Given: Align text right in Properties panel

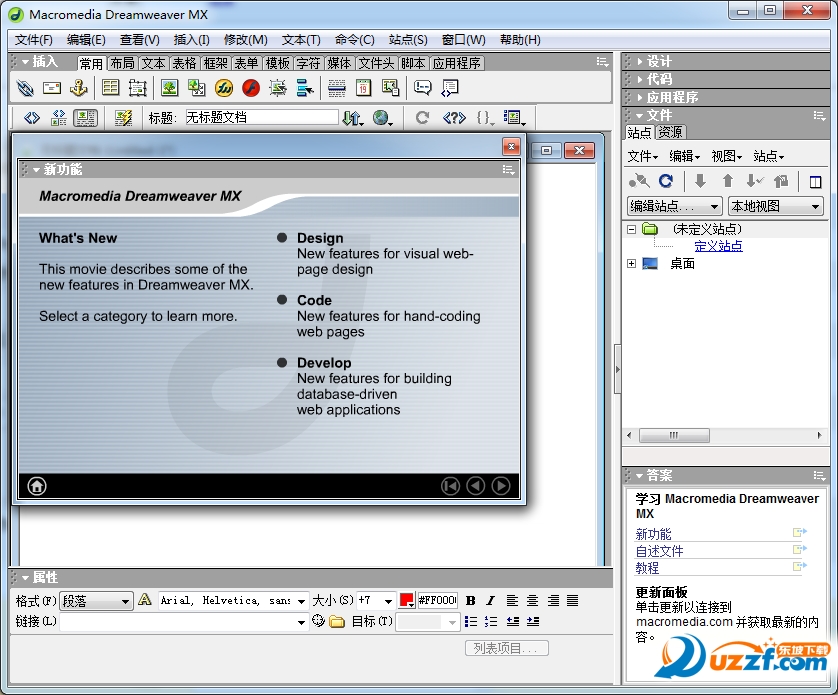Looking at the screenshot, I should click(553, 600).
